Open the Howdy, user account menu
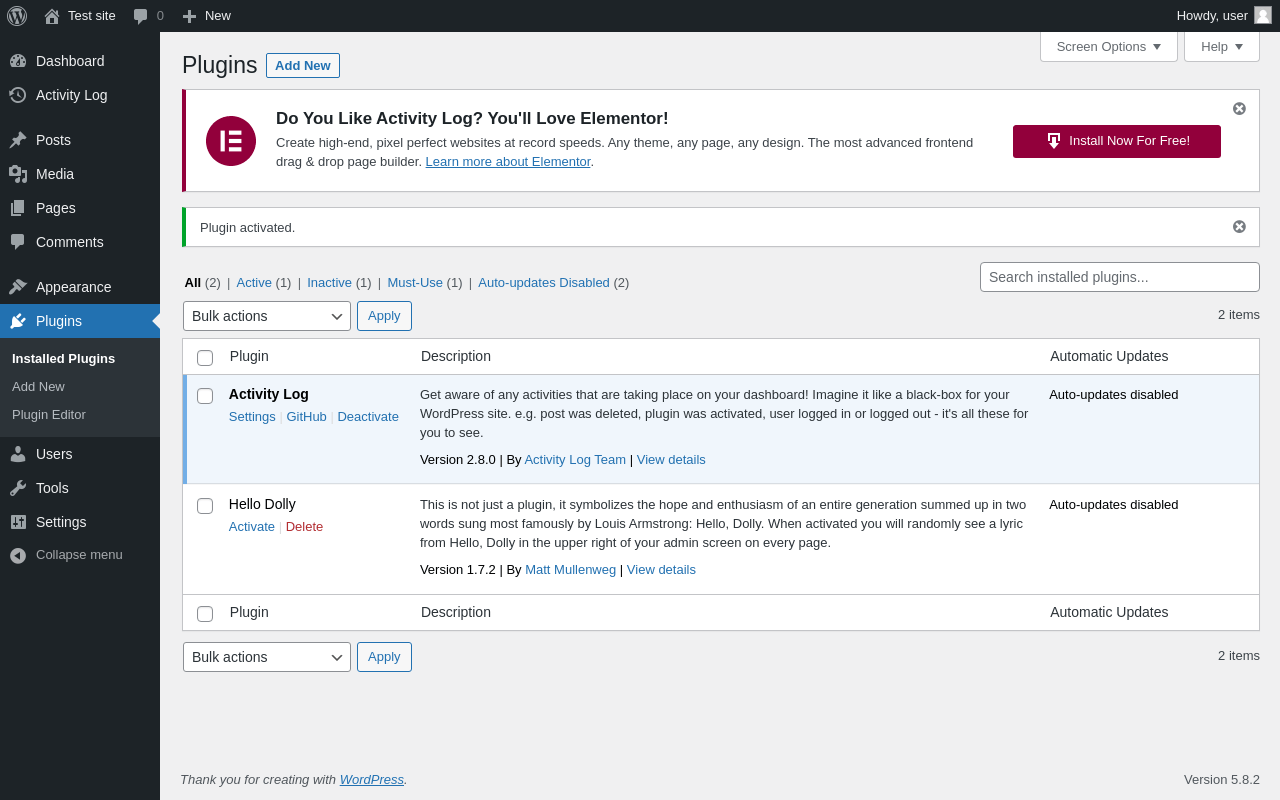The height and width of the screenshot is (800, 1280). tap(1224, 16)
